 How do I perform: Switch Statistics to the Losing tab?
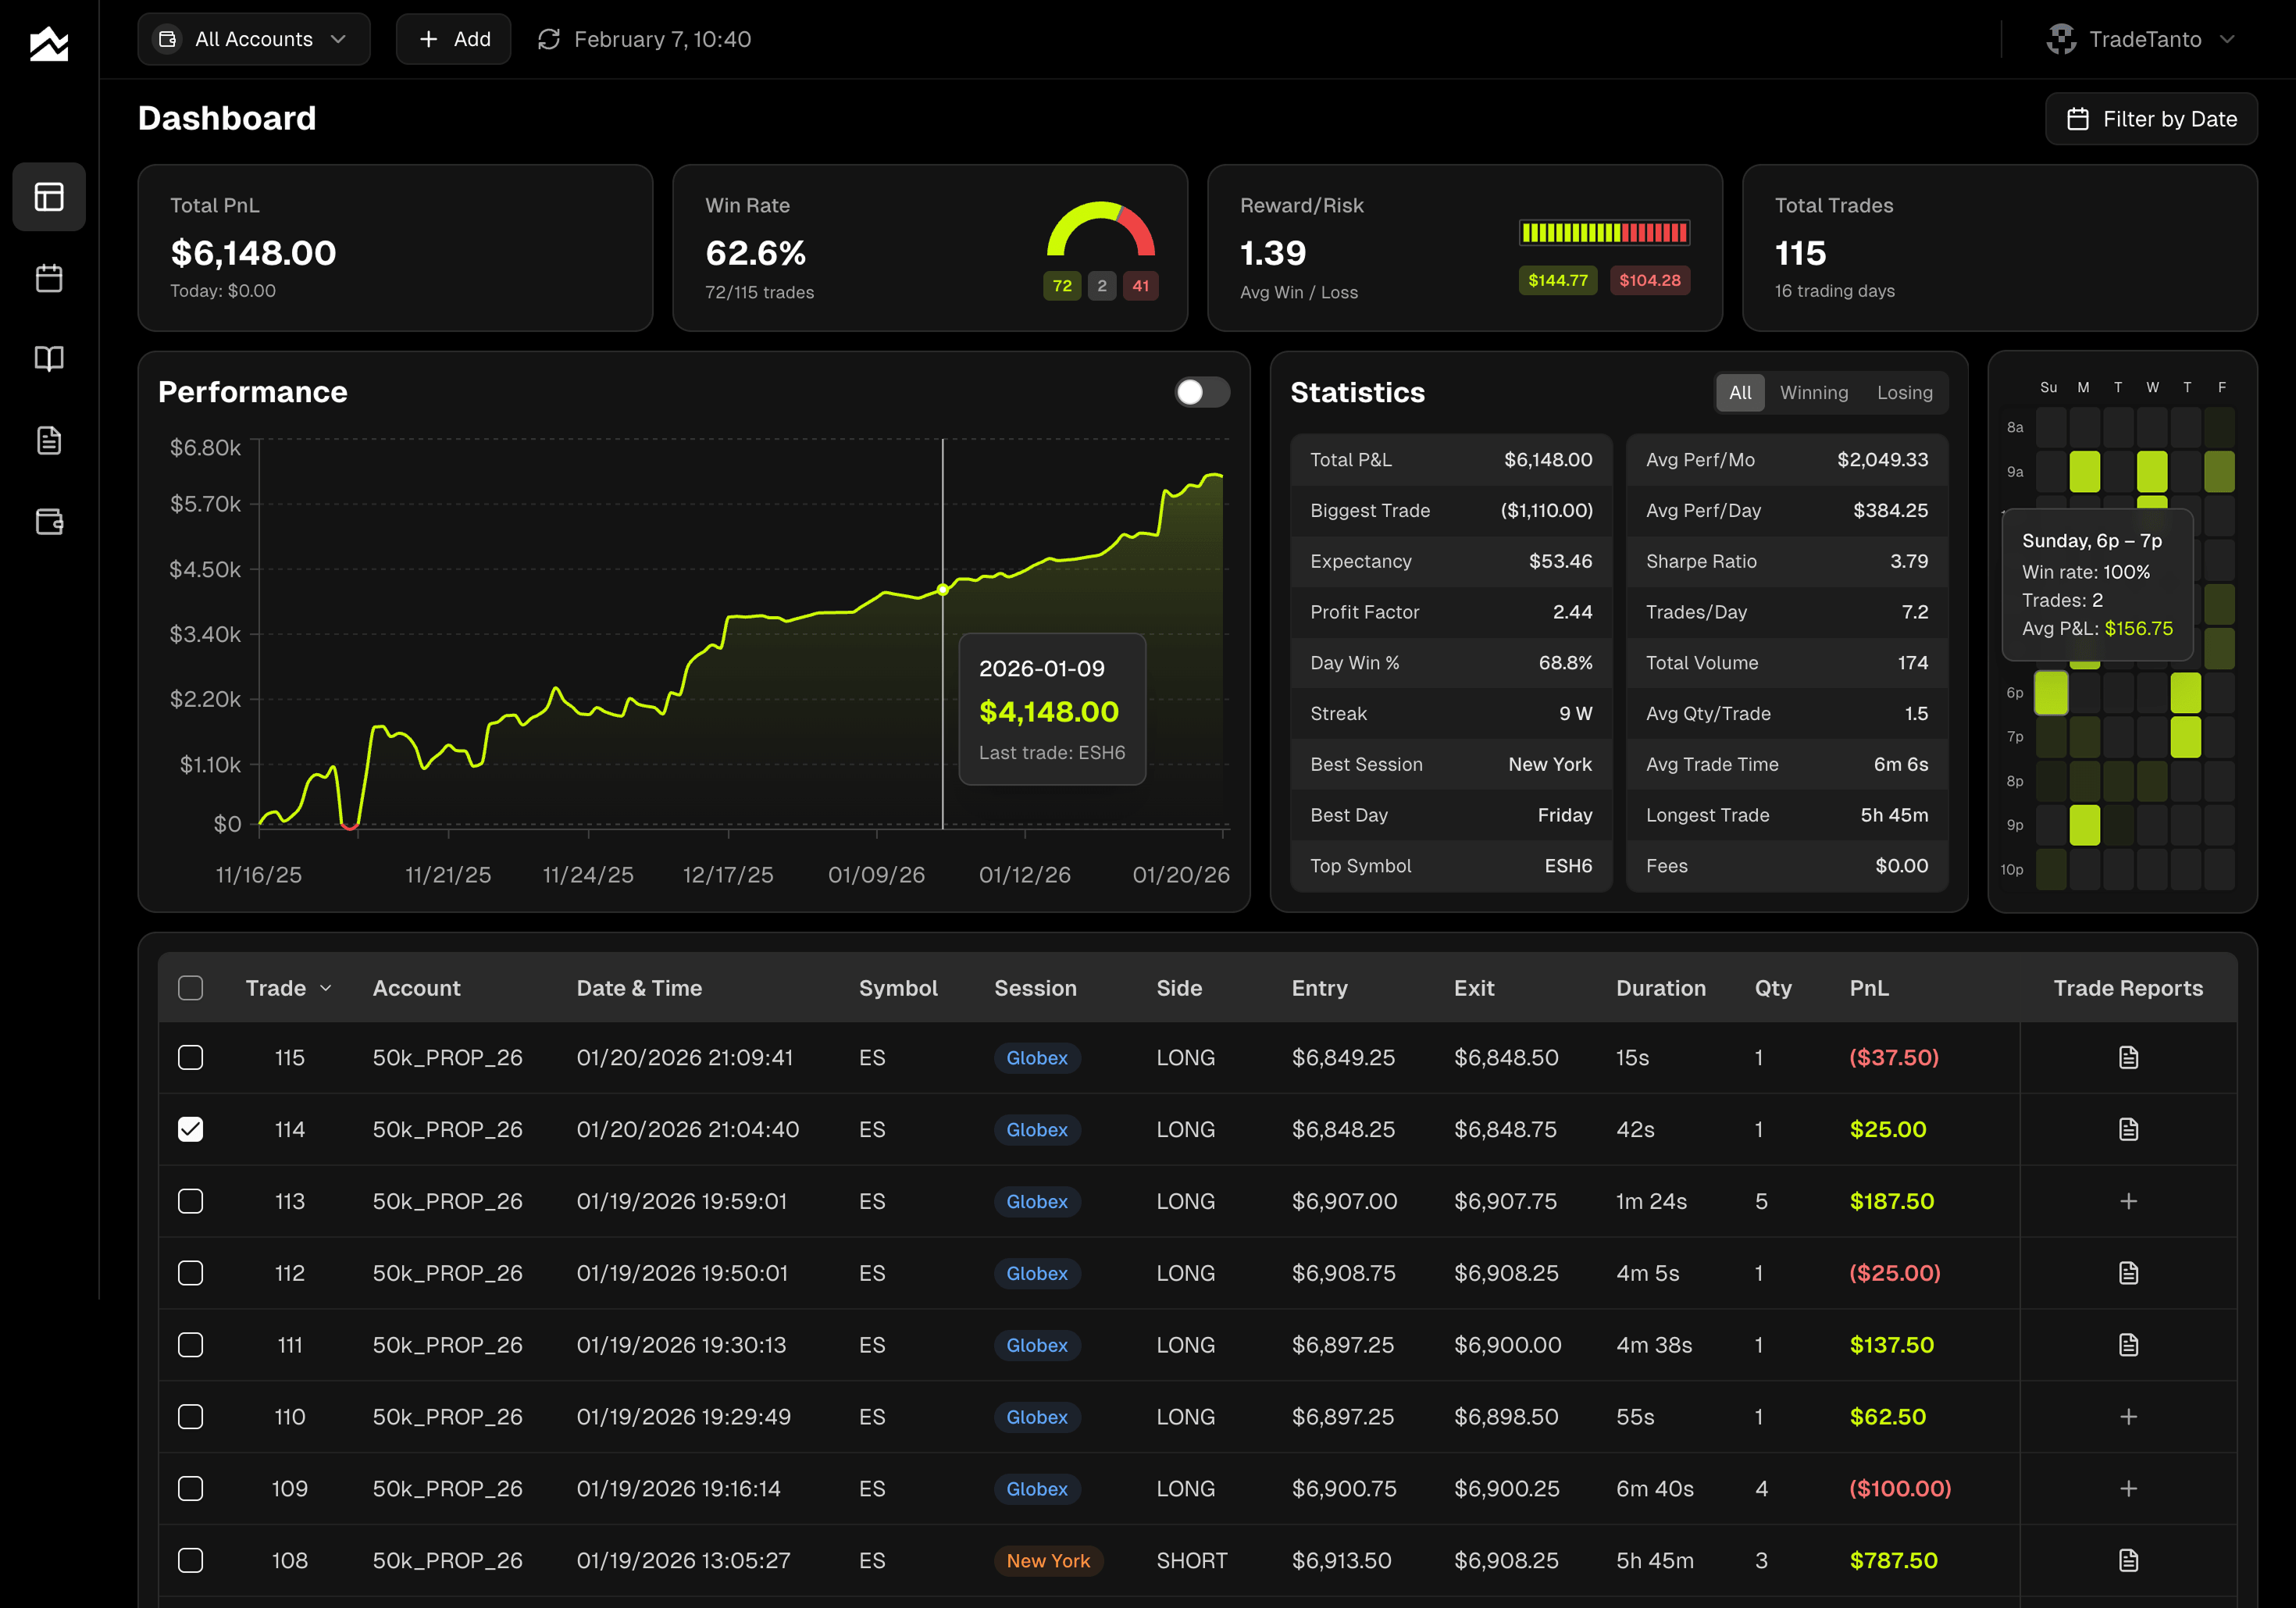(1904, 392)
